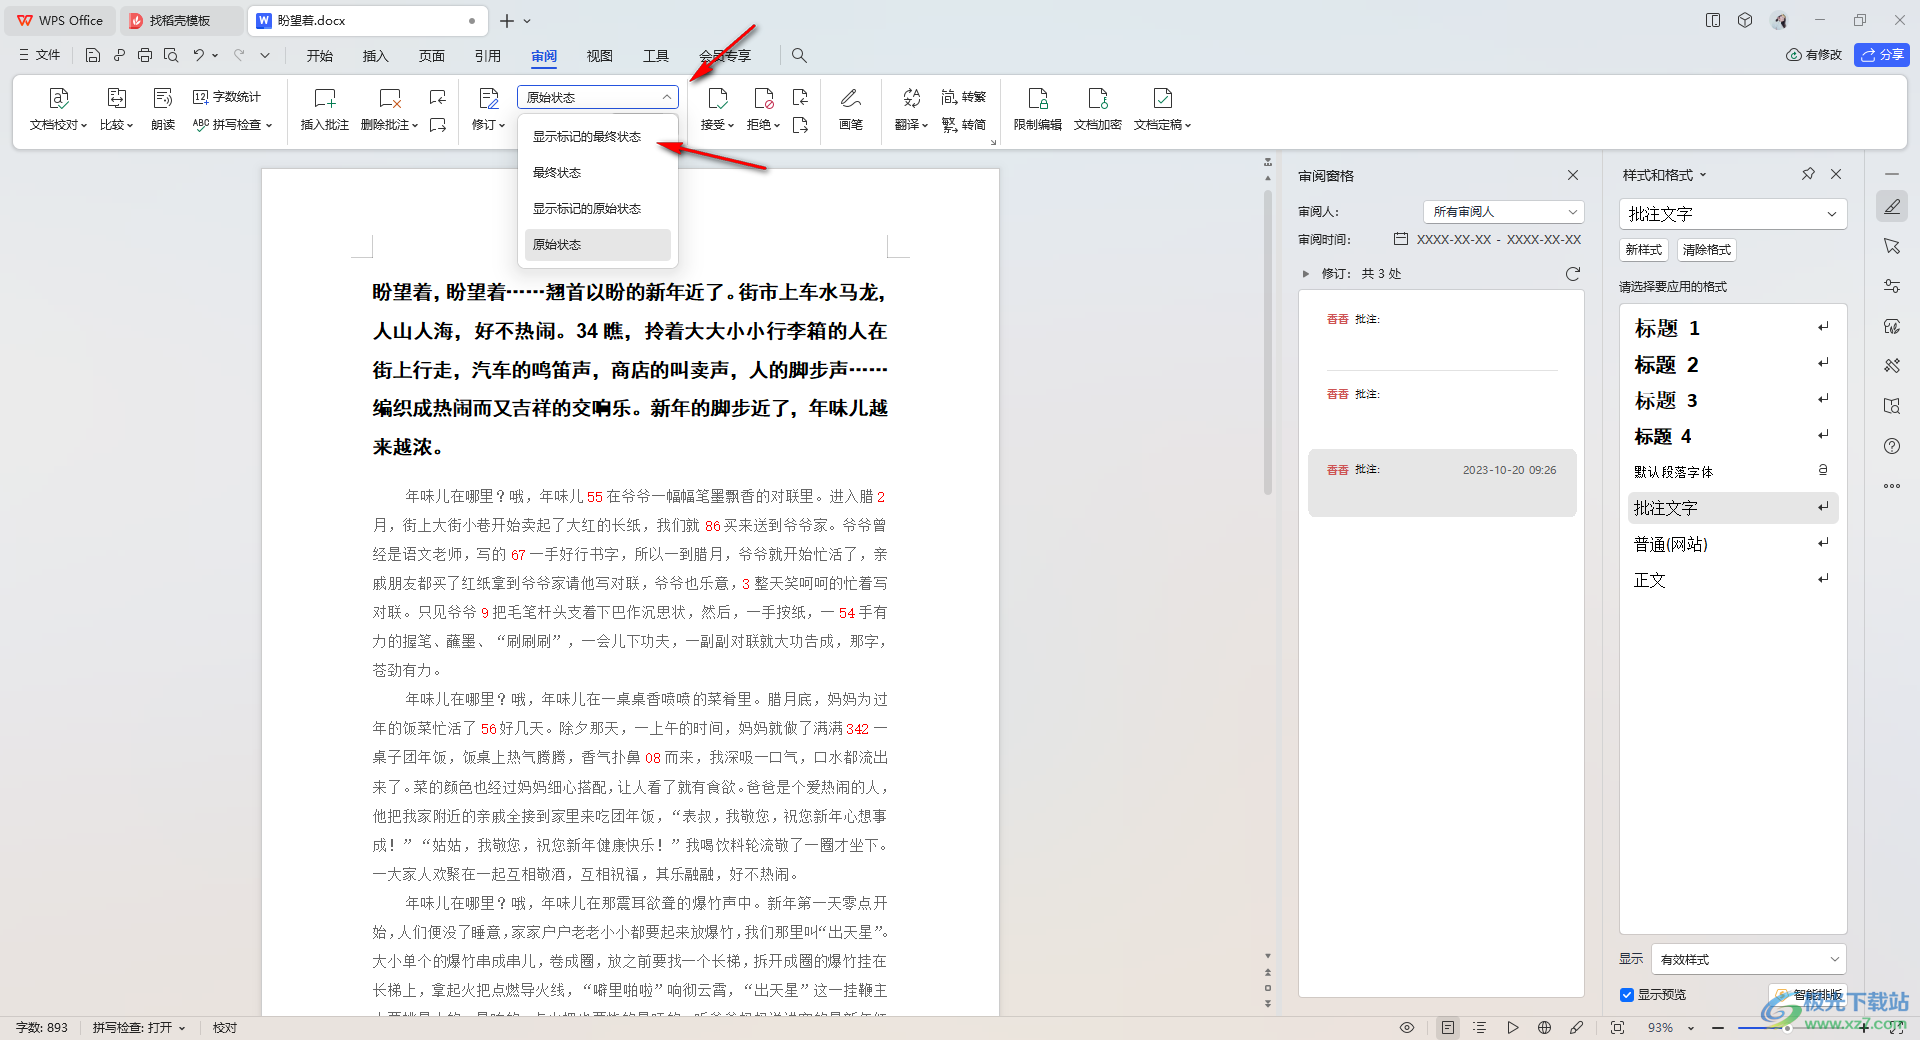Screen dimensions: 1920x1040
Task: Open the zoom percentage dropdown arrow
Action: 1691,1028
